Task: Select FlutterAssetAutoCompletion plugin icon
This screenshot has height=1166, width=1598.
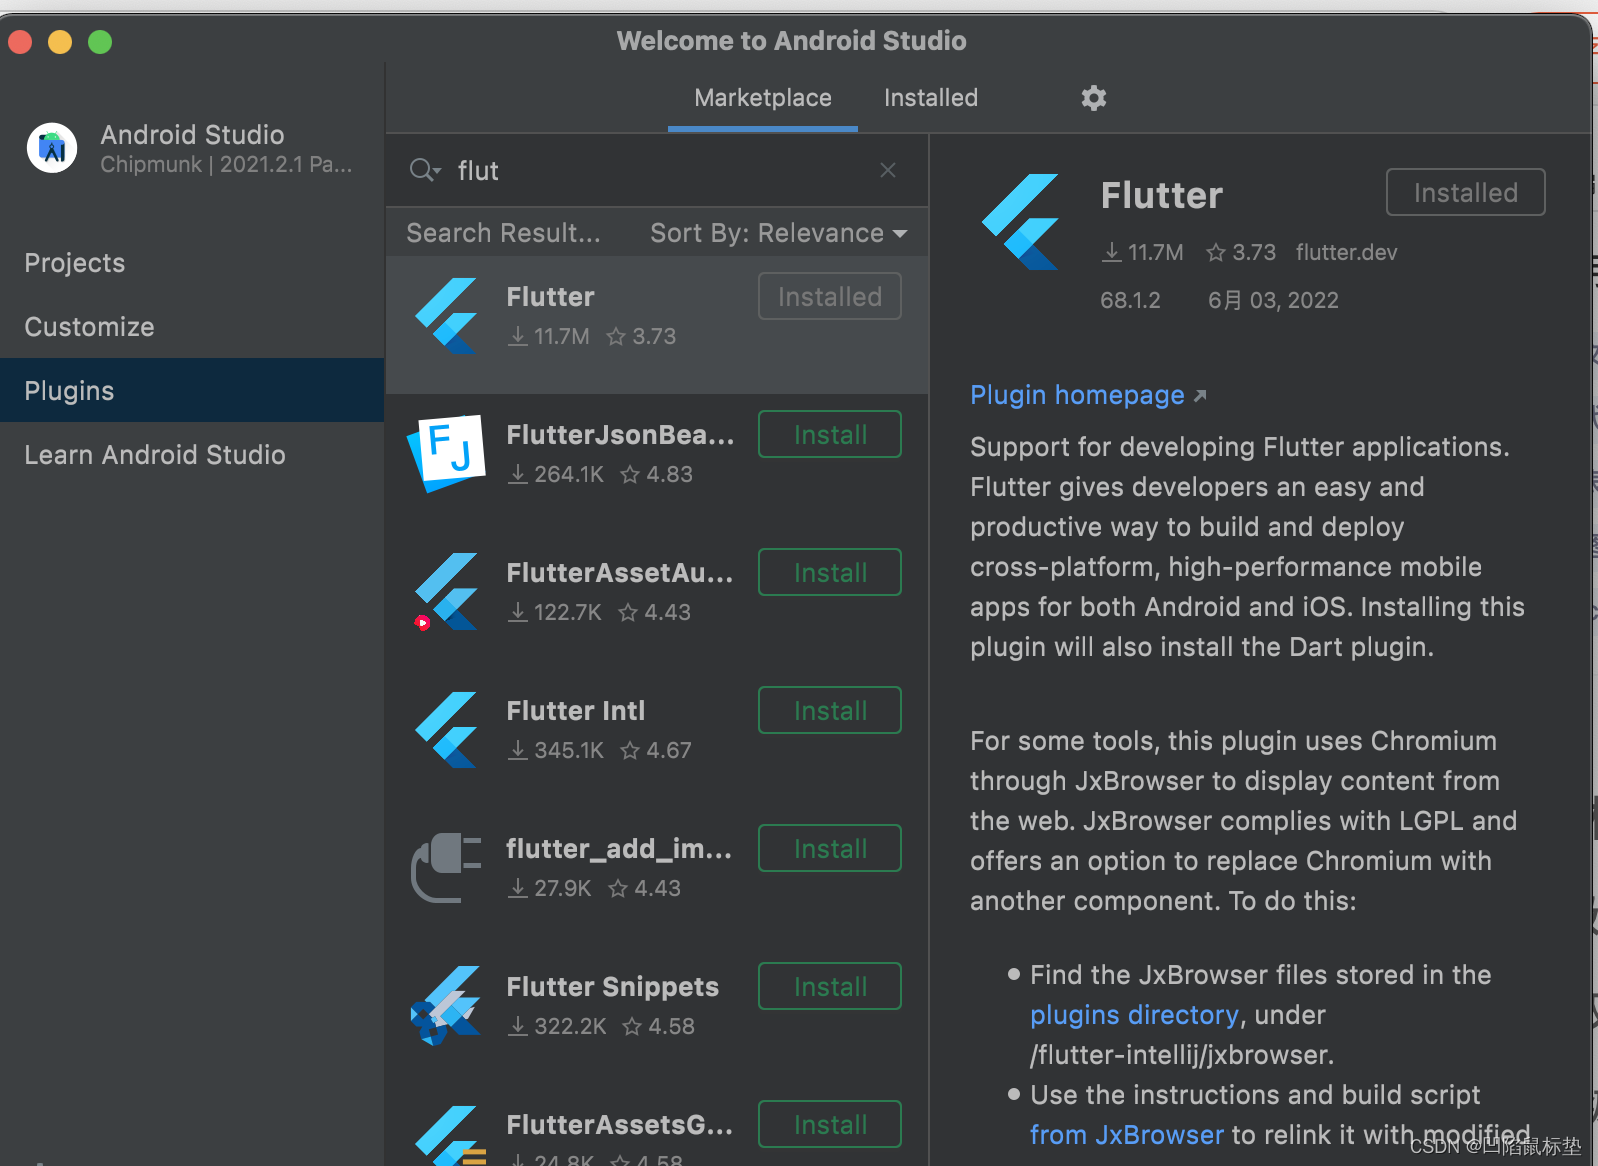Action: tap(447, 591)
